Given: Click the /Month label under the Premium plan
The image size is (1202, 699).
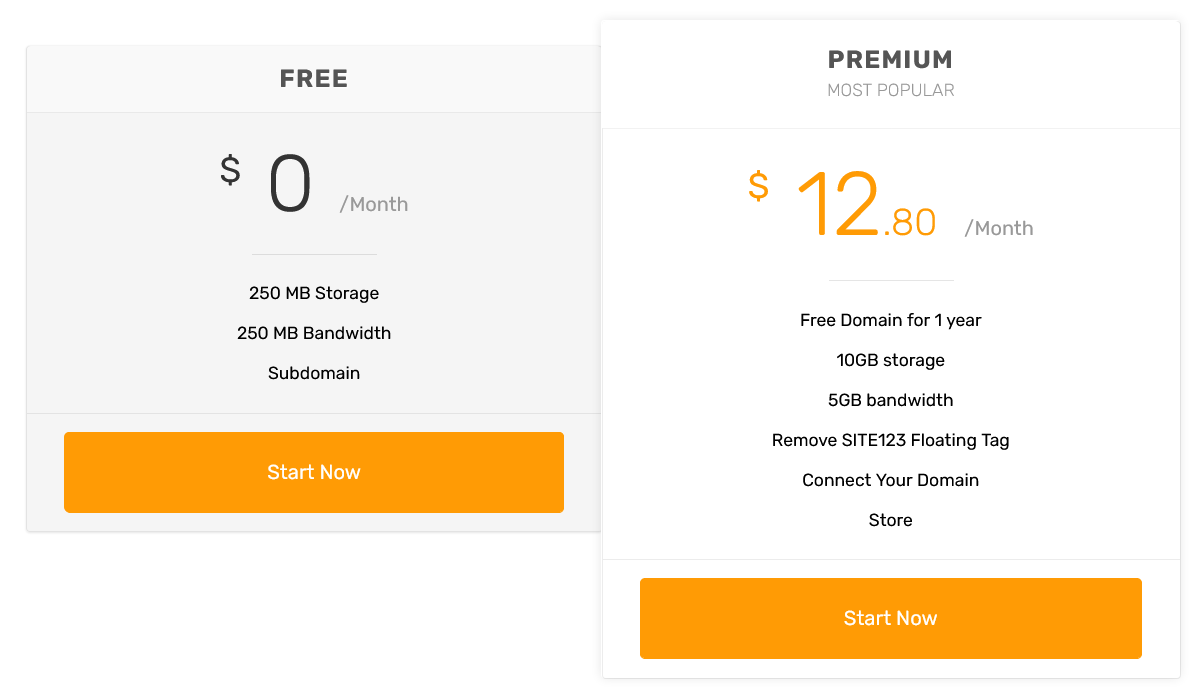Looking at the screenshot, I should (x=999, y=229).
